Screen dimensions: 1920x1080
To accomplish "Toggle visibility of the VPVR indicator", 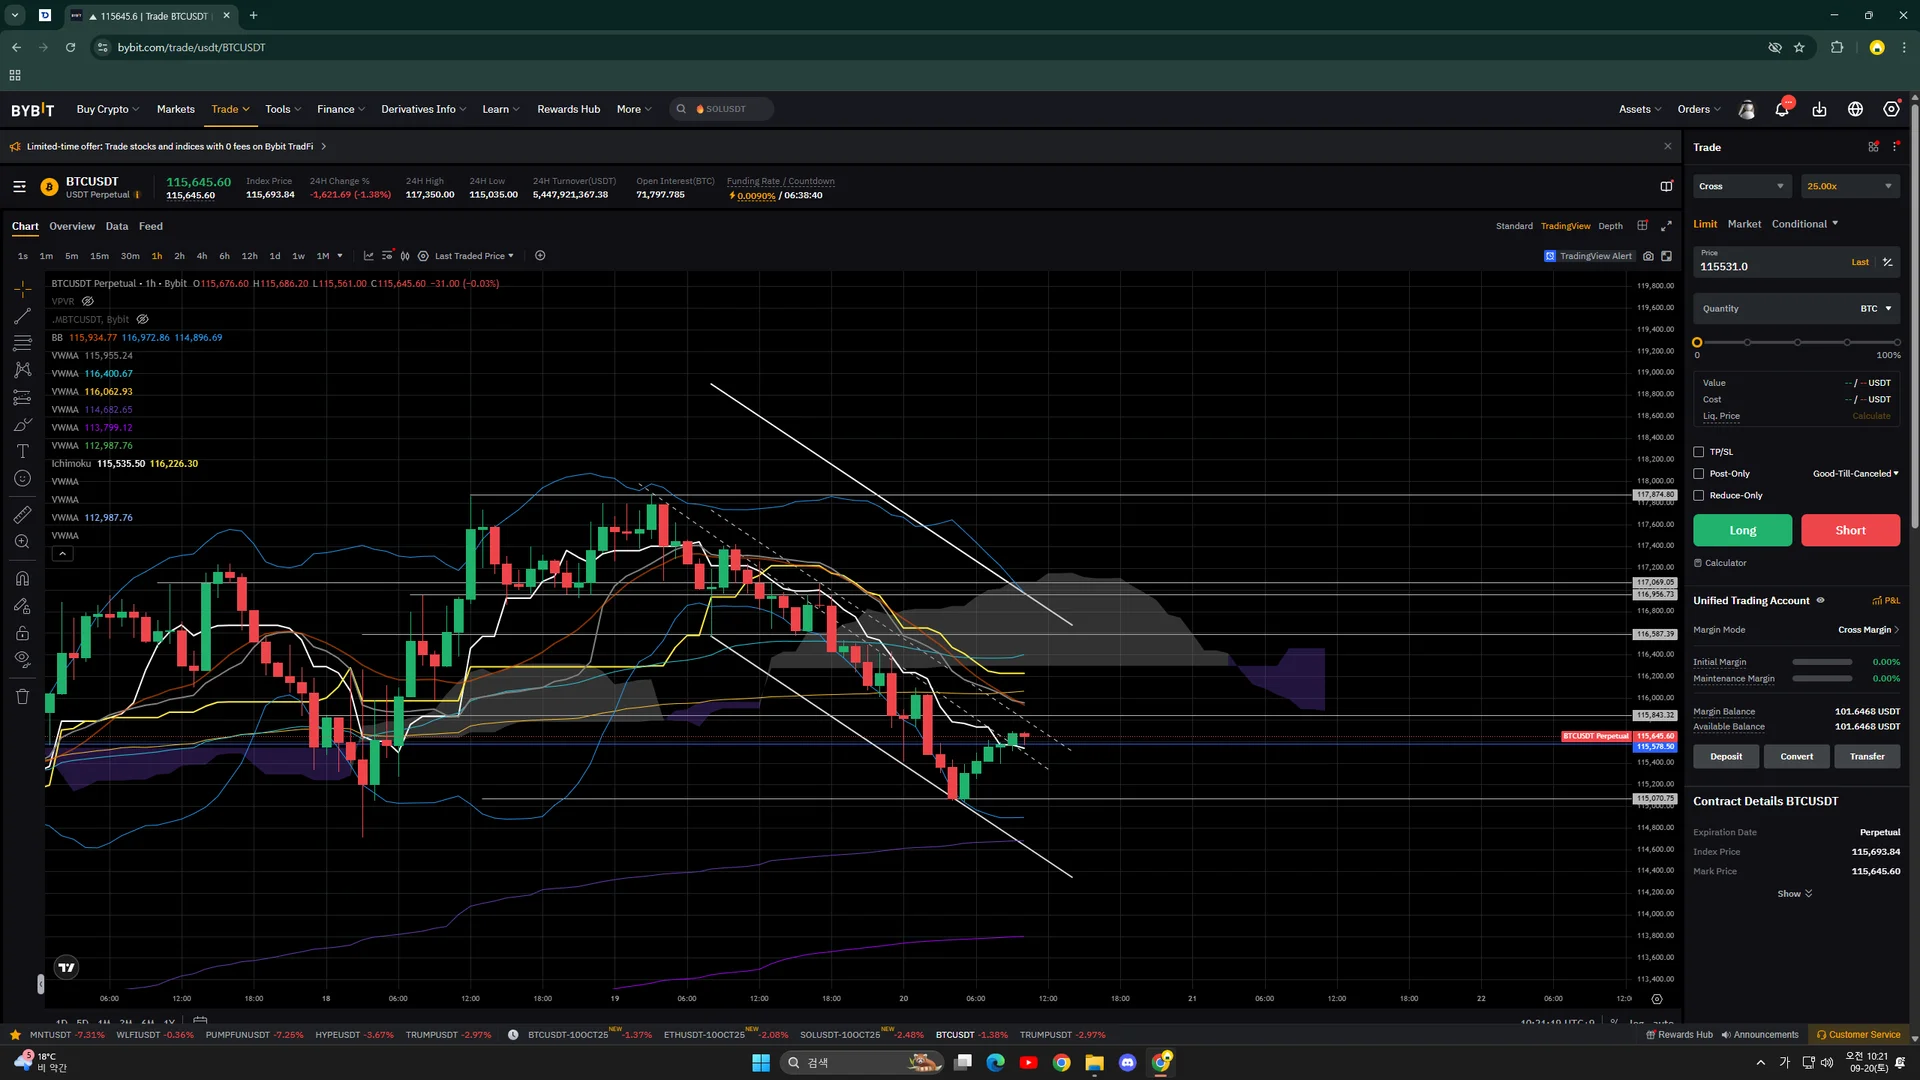I will 88,301.
